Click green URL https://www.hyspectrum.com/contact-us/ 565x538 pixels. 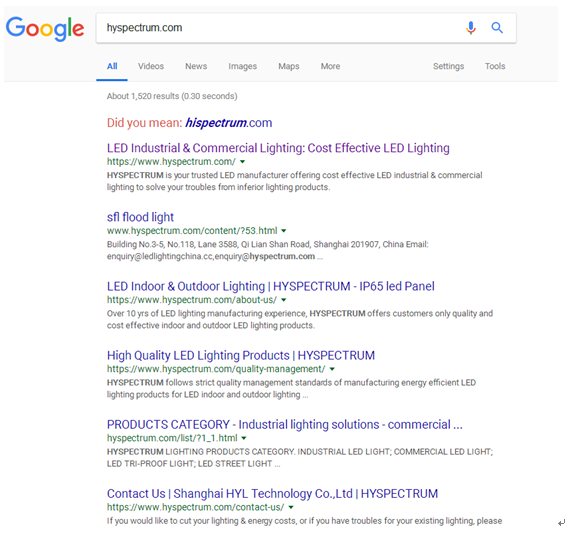click(195, 507)
